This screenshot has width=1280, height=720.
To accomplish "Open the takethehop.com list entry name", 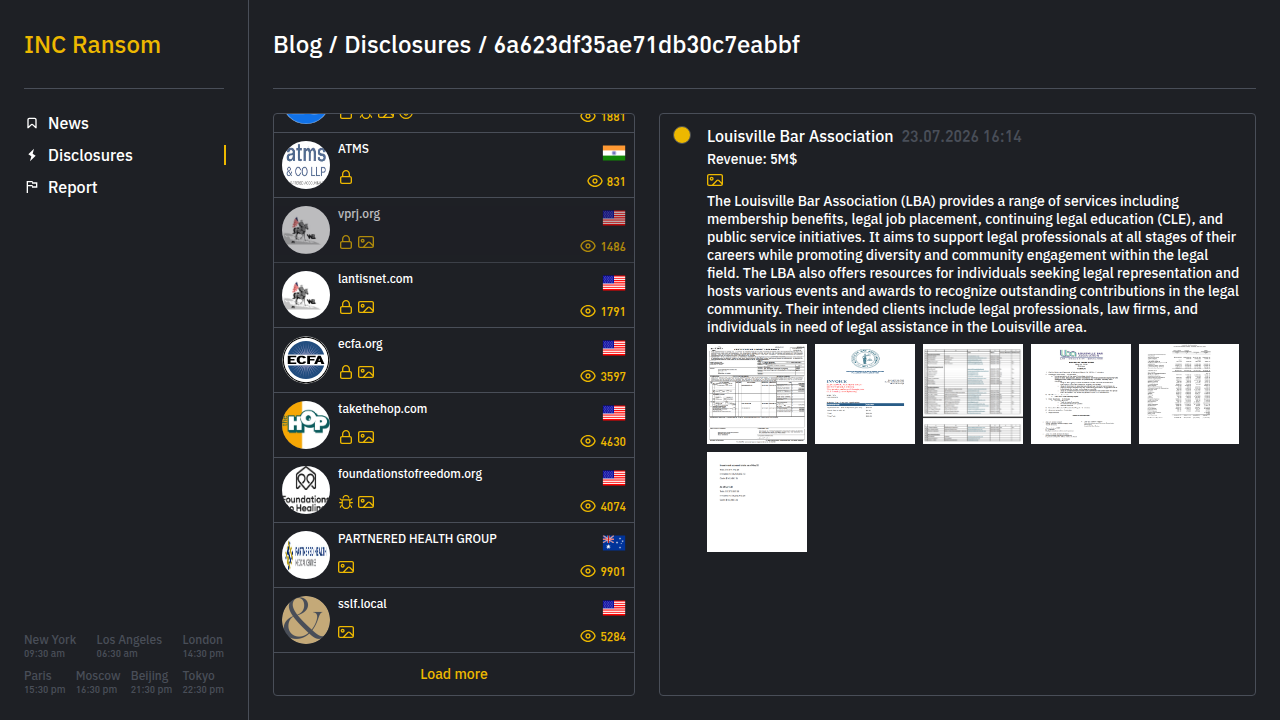I will 382,409.
